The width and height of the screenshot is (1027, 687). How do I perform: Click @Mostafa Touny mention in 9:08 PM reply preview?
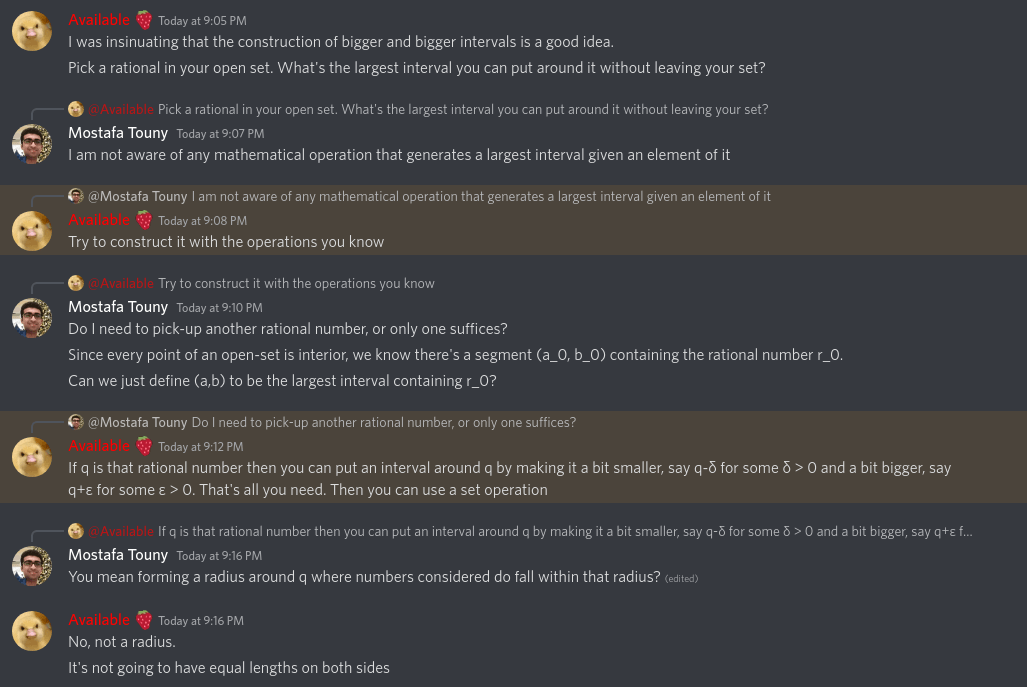click(x=138, y=196)
